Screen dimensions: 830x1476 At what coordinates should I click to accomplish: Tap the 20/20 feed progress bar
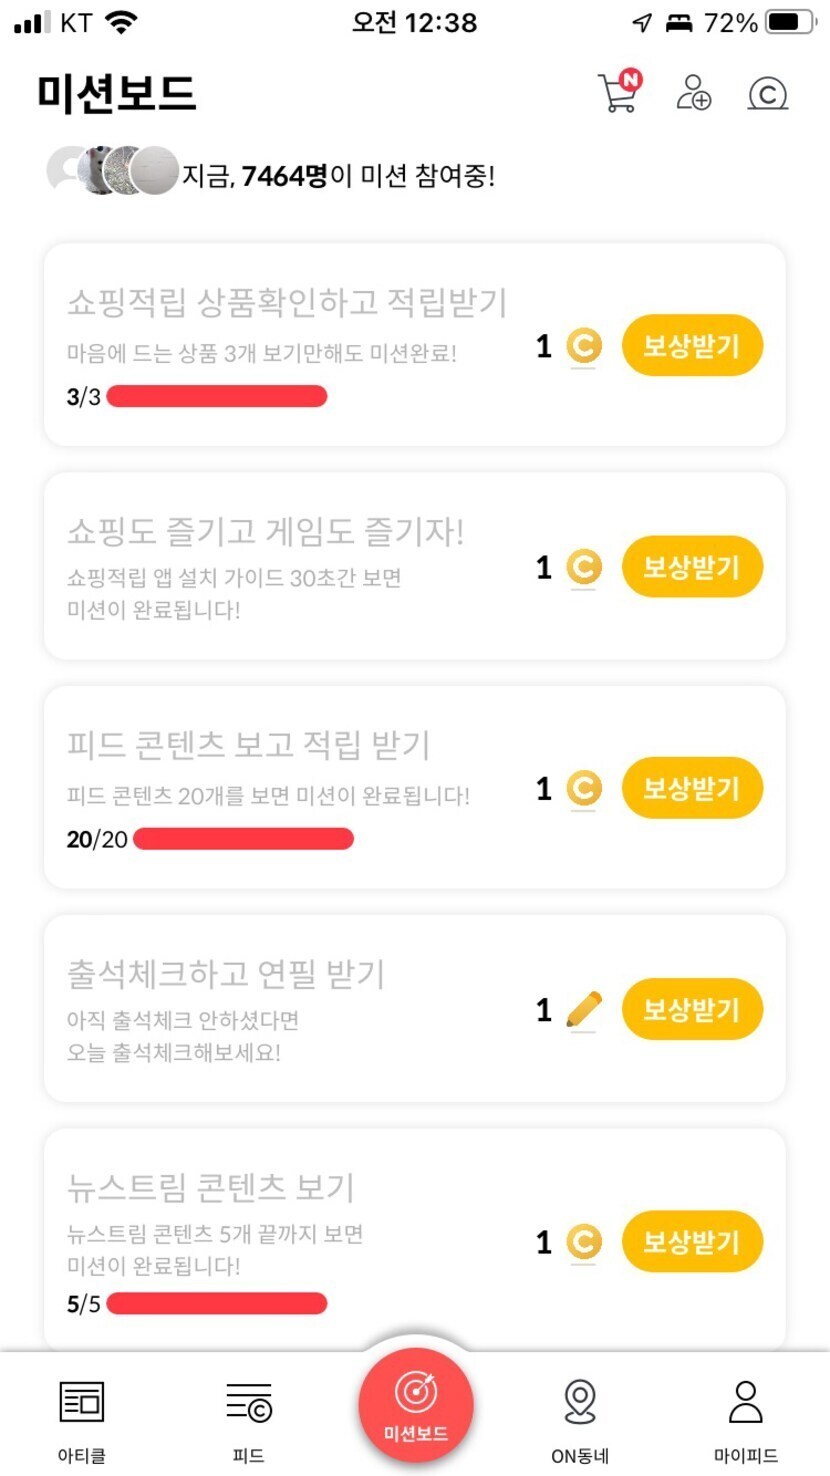click(243, 839)
